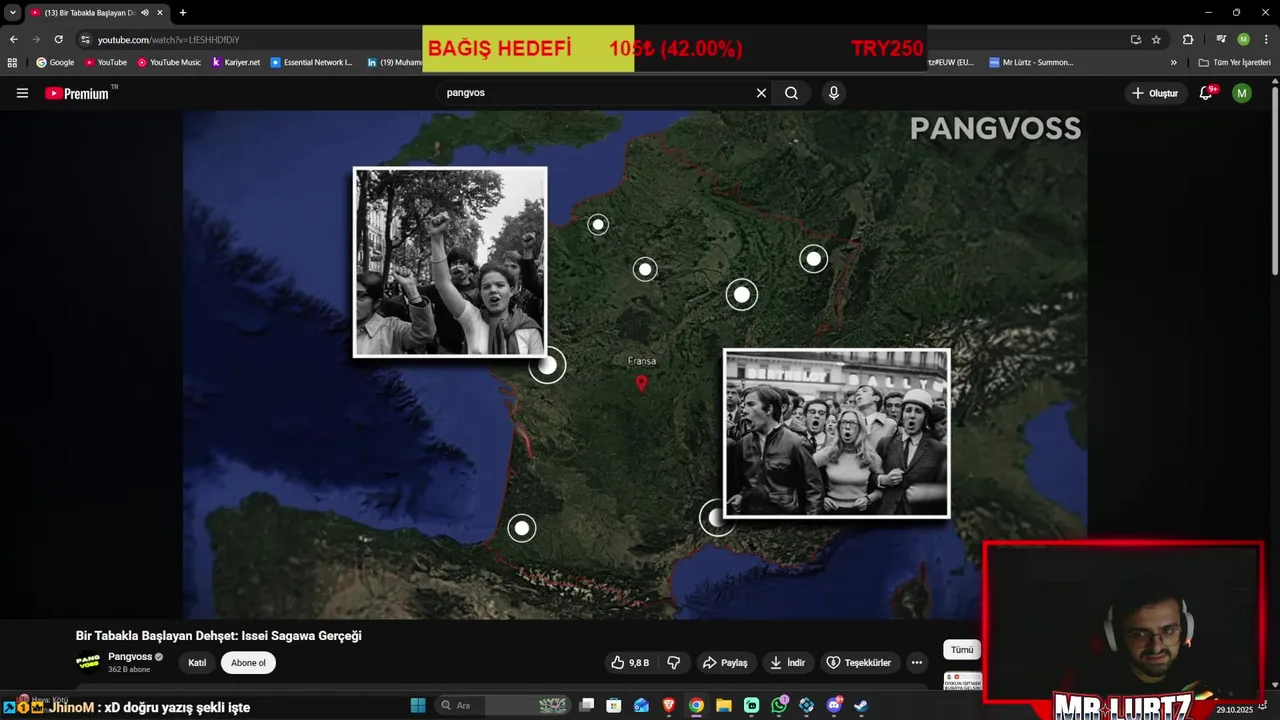The image size is (1280, 720).
Task: Open File Explorer from taskbar
Action: pos(724,706)
